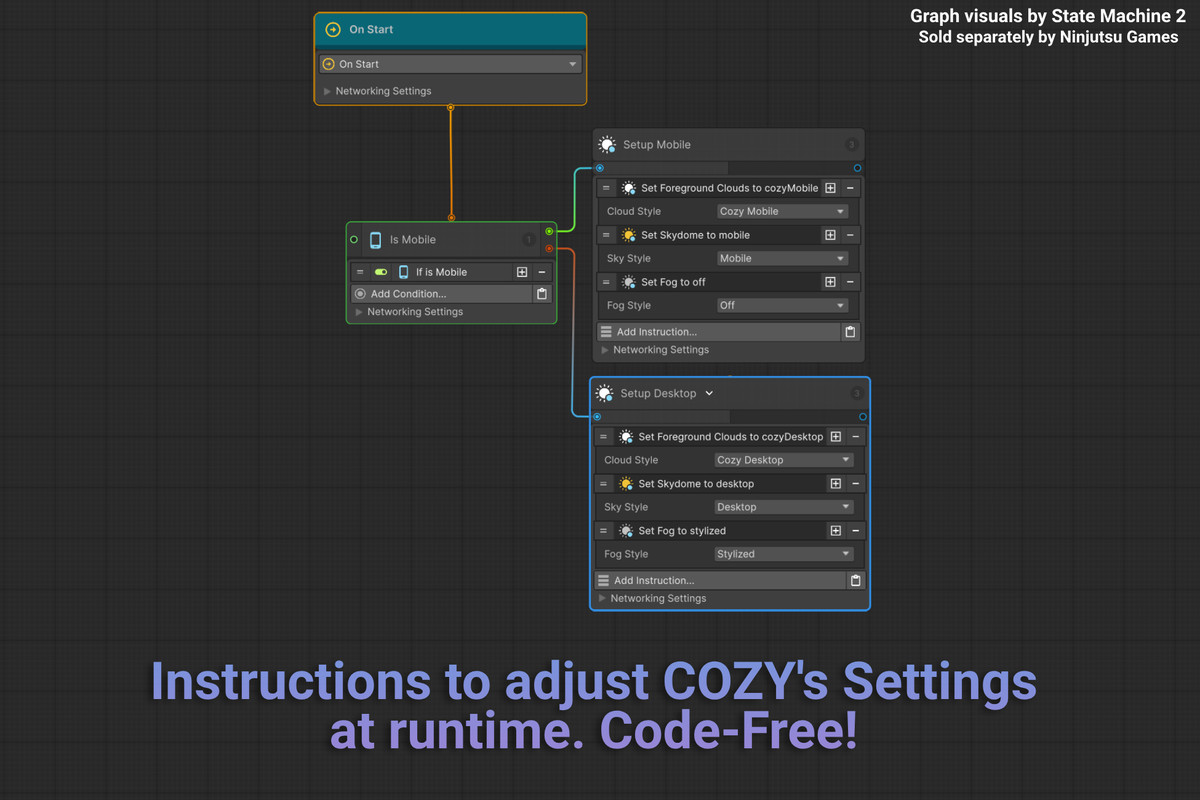Click the clipboard icon beside Add Condition
This screenshot has height=800, width=1200.
pyautogui.click(x=541, y=293)
